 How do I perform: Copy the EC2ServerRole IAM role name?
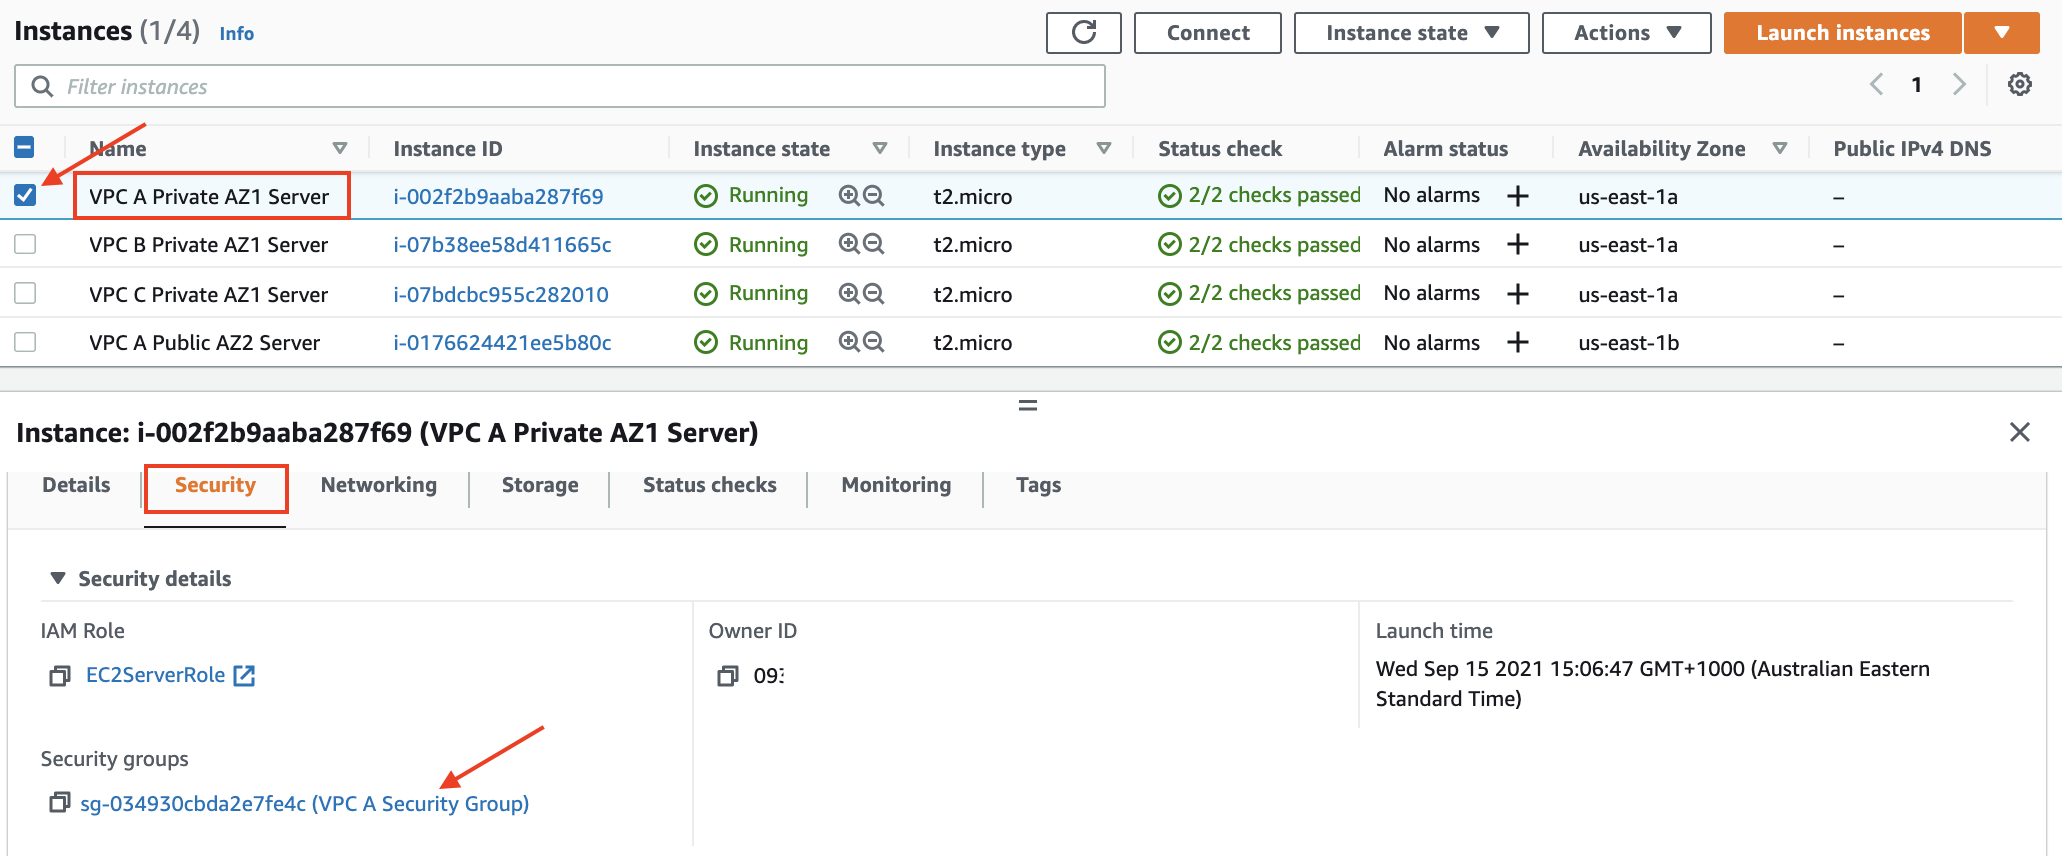[x=60, y=676]
